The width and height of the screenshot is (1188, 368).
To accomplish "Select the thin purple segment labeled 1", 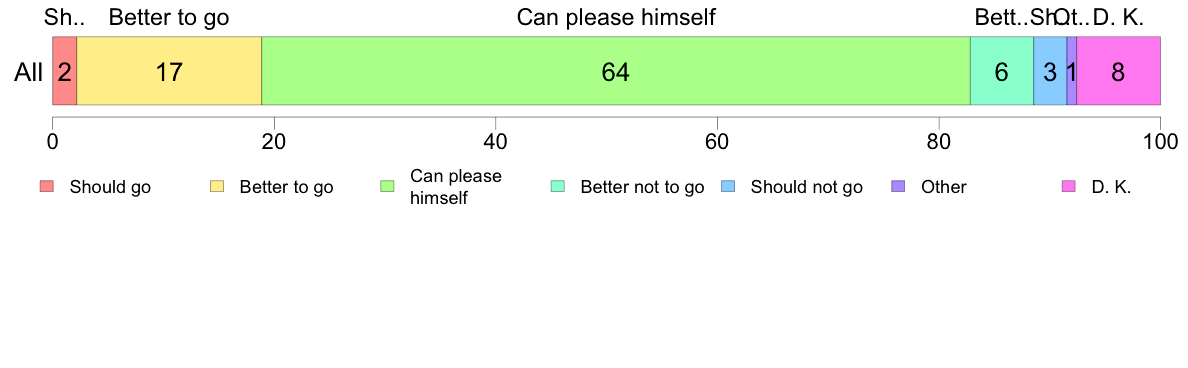I will coord(1071,71).
